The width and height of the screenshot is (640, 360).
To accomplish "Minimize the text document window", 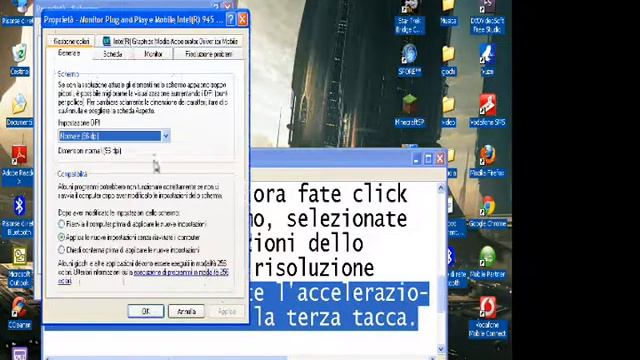I will click(x=416, y=159).
